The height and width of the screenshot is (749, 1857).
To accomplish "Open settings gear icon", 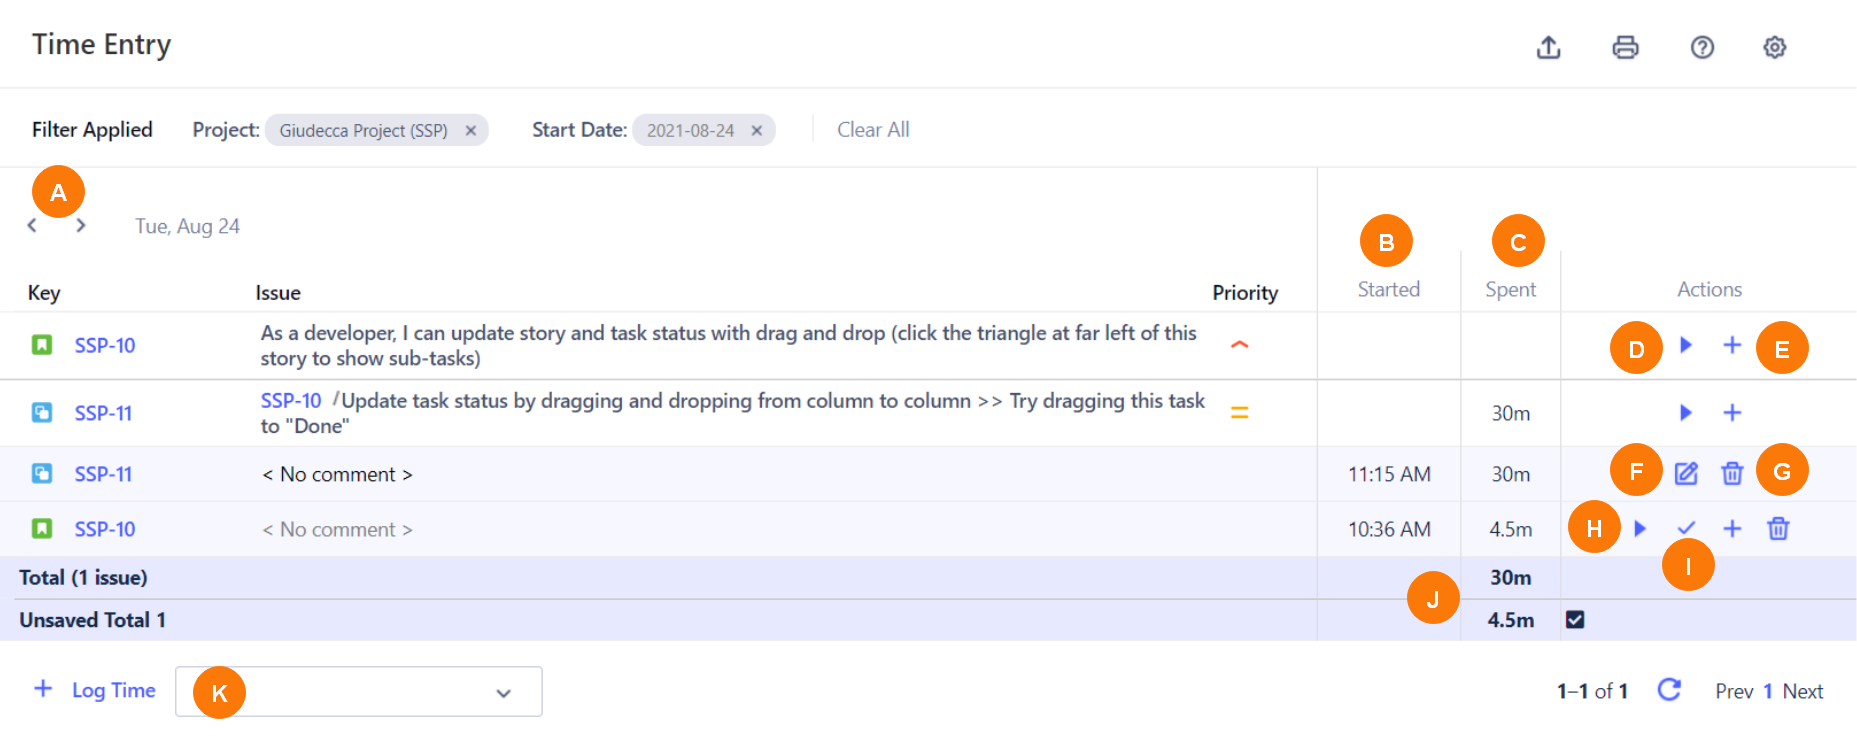I will pos(1774,47).
